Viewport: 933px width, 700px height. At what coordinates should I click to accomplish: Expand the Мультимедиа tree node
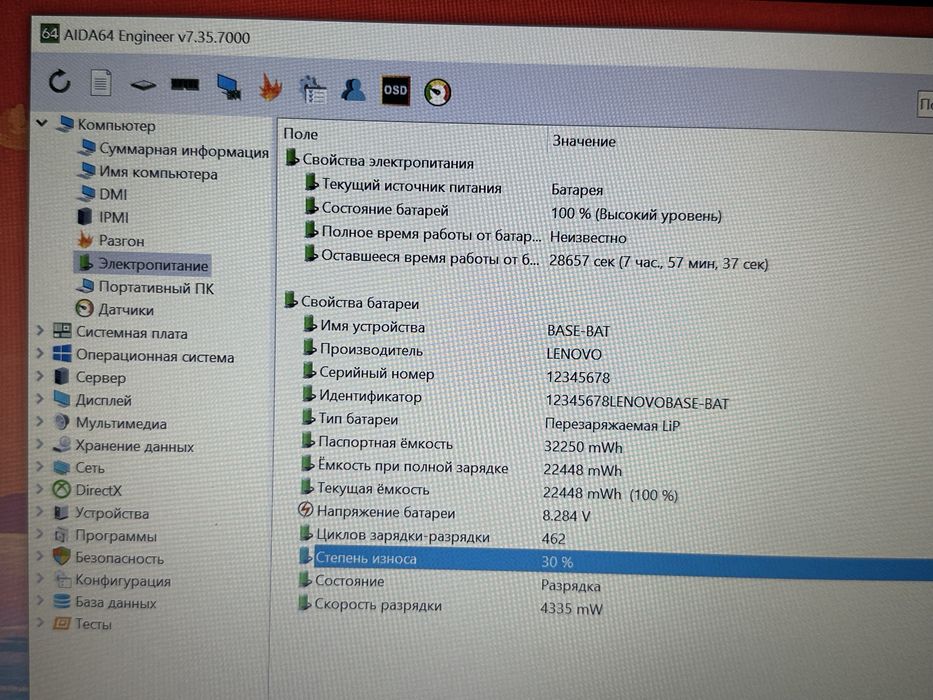(x=40, y=421)
